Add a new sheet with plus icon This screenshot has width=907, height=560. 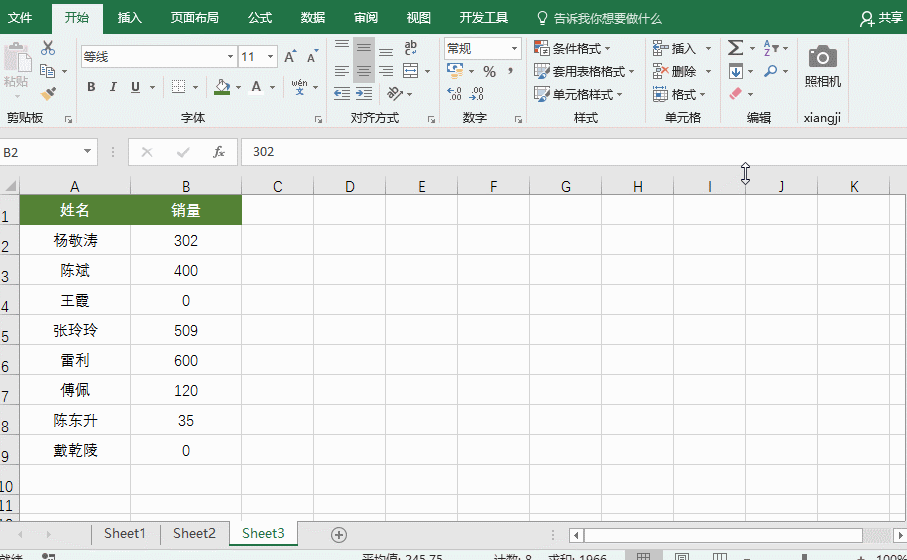339,534
